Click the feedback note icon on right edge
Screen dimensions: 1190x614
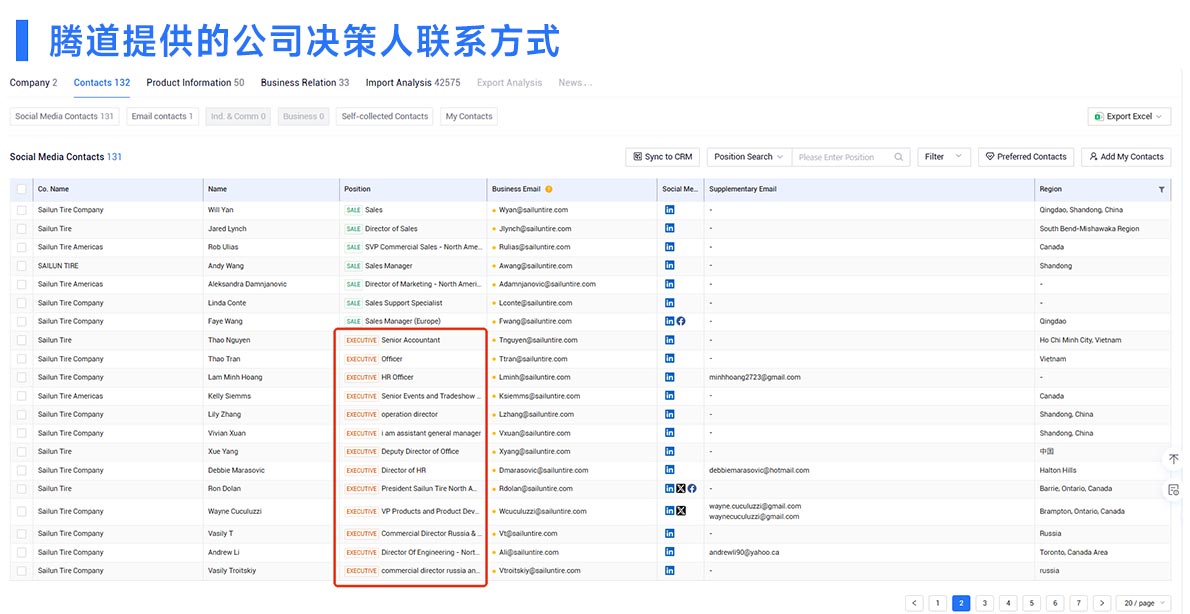1173,490
